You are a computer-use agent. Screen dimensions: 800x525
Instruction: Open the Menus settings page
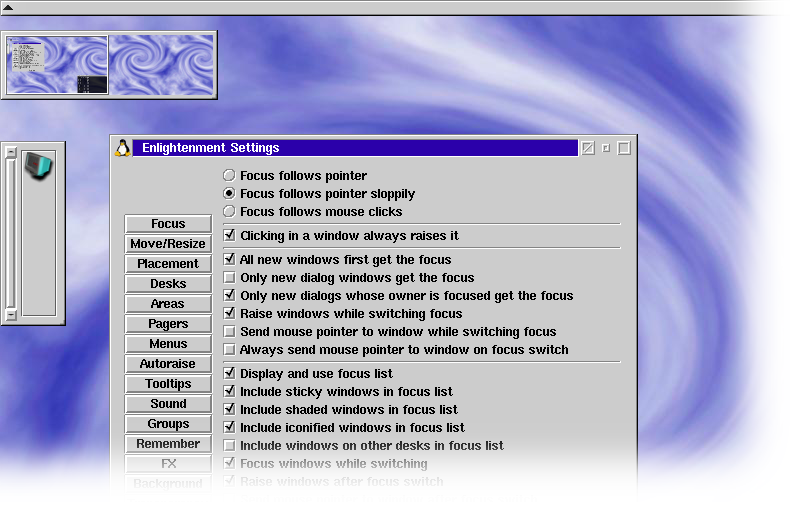point(168,343)
